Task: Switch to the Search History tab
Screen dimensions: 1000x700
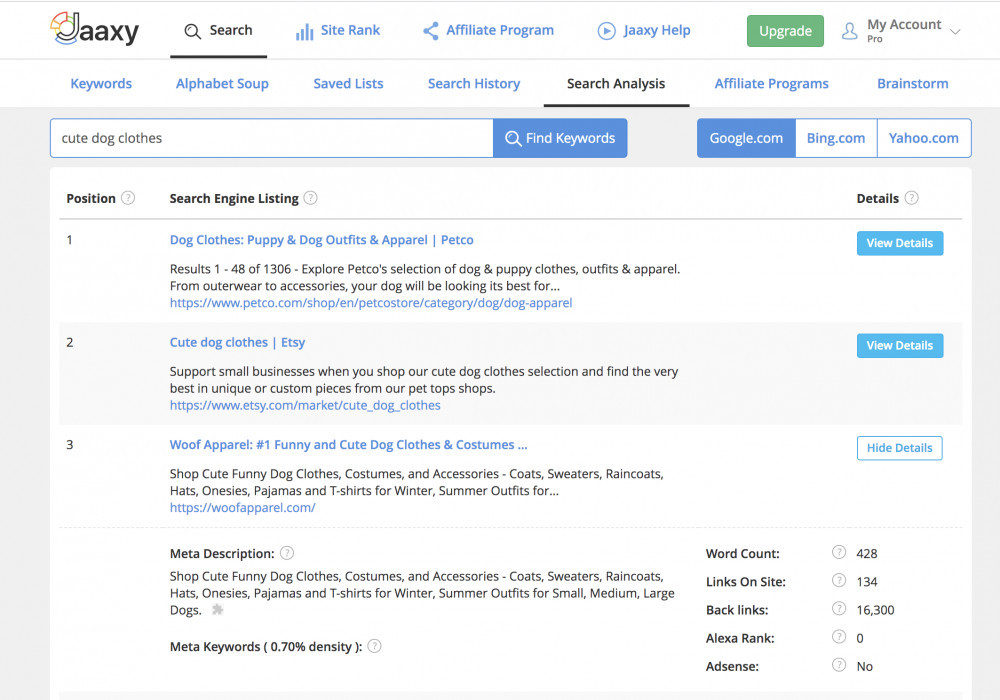Action: (474, 84)
